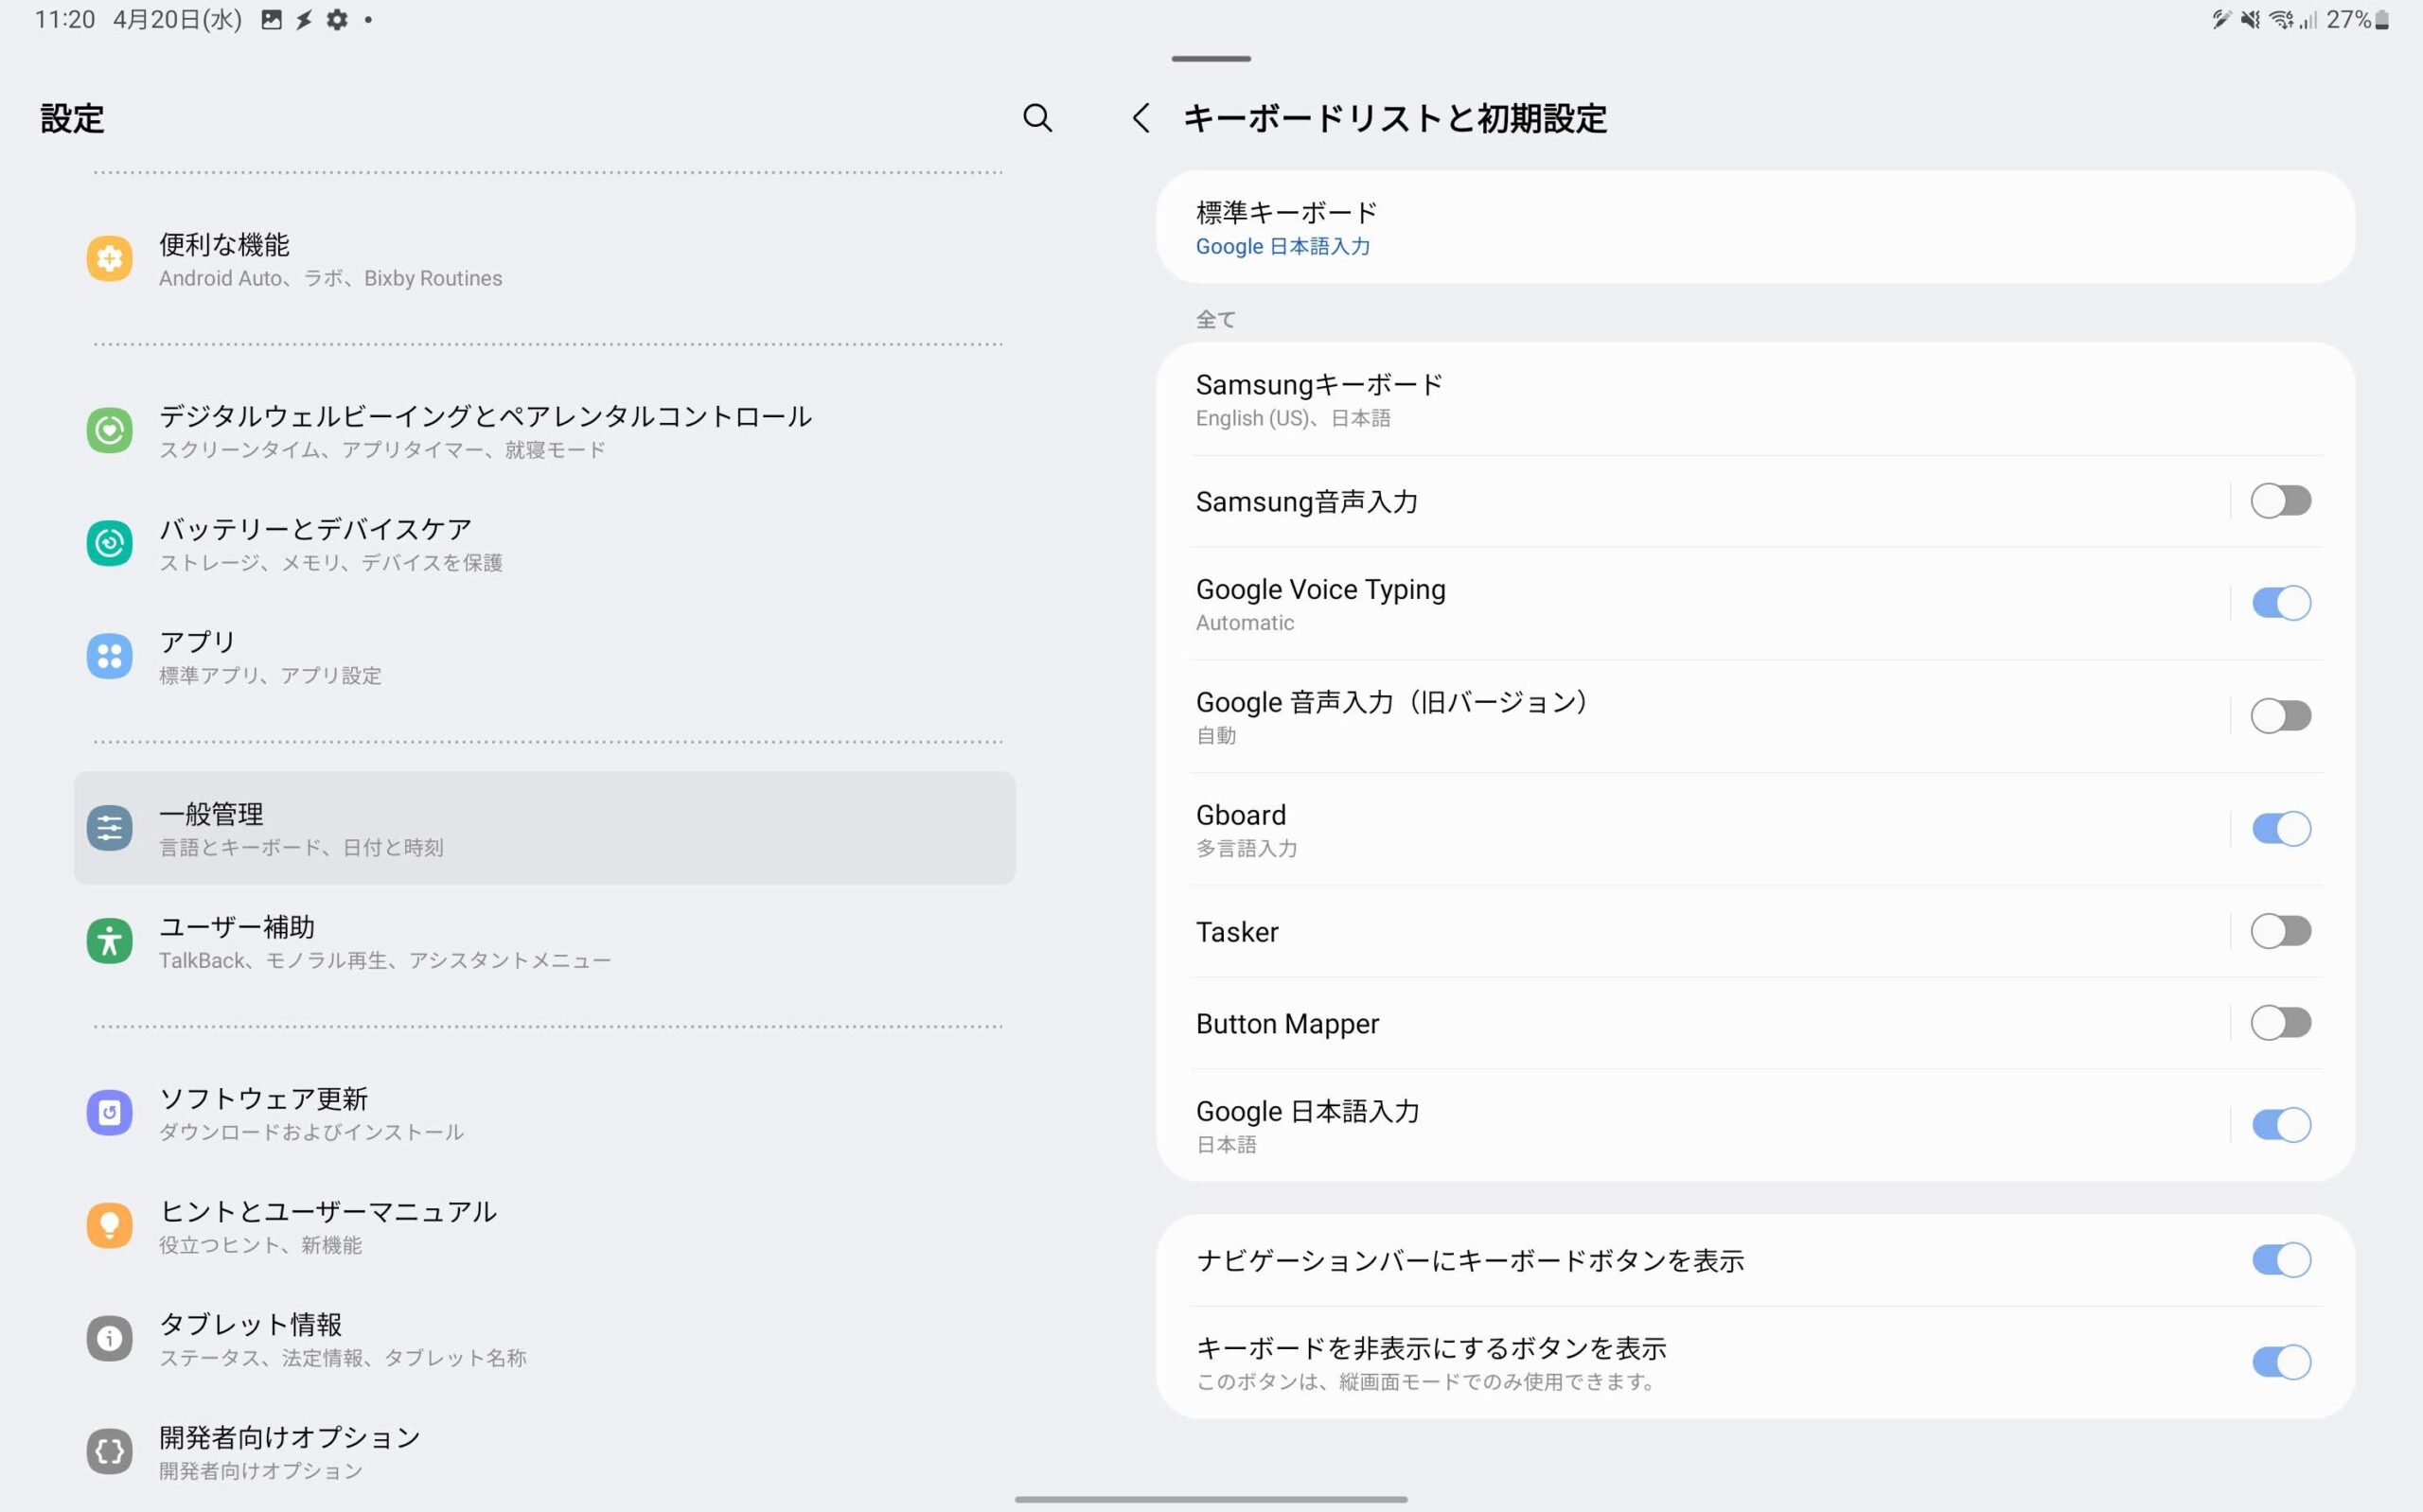This screenshot has height=1512, width=2423.
Task: Tap the image notification icon in status bar
Action: coord(271,19)
